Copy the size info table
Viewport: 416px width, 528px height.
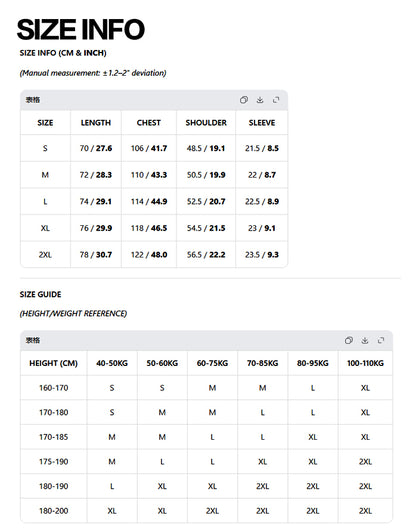244,100
